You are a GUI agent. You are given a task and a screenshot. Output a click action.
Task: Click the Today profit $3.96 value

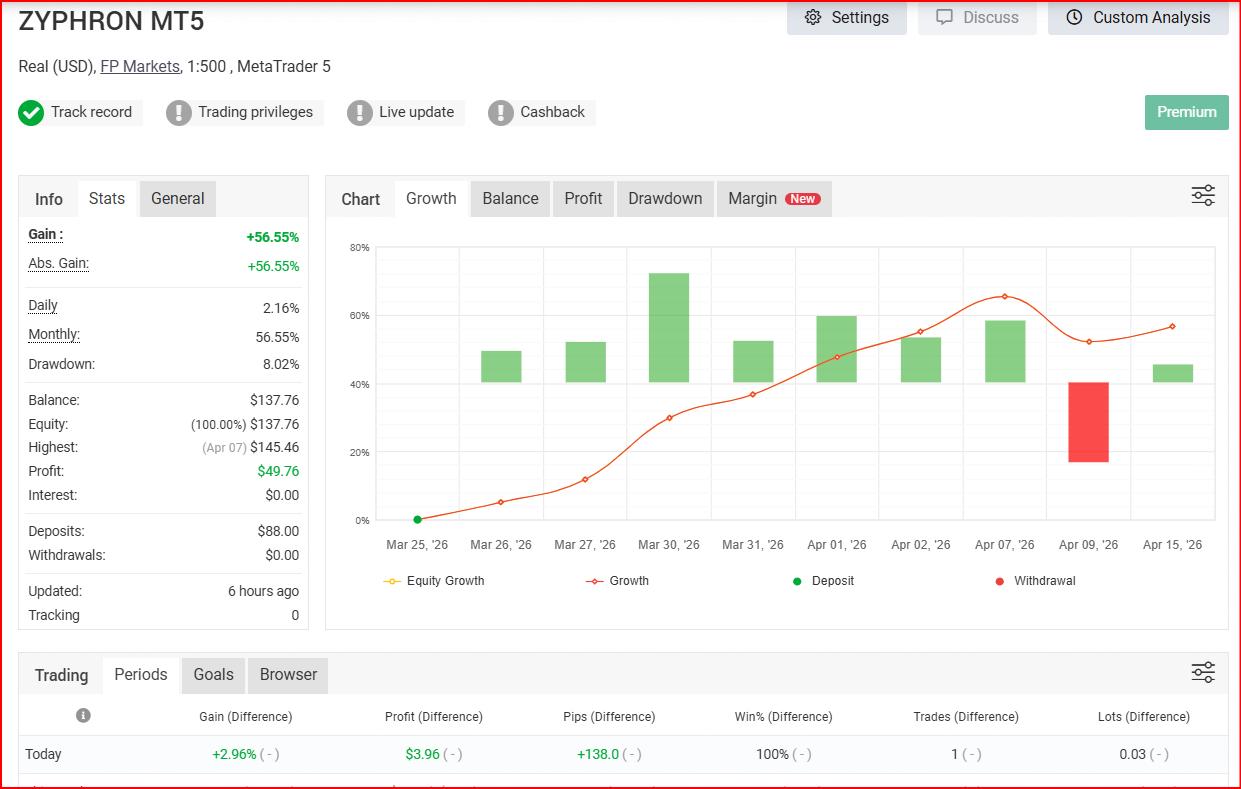click(423, 754)
